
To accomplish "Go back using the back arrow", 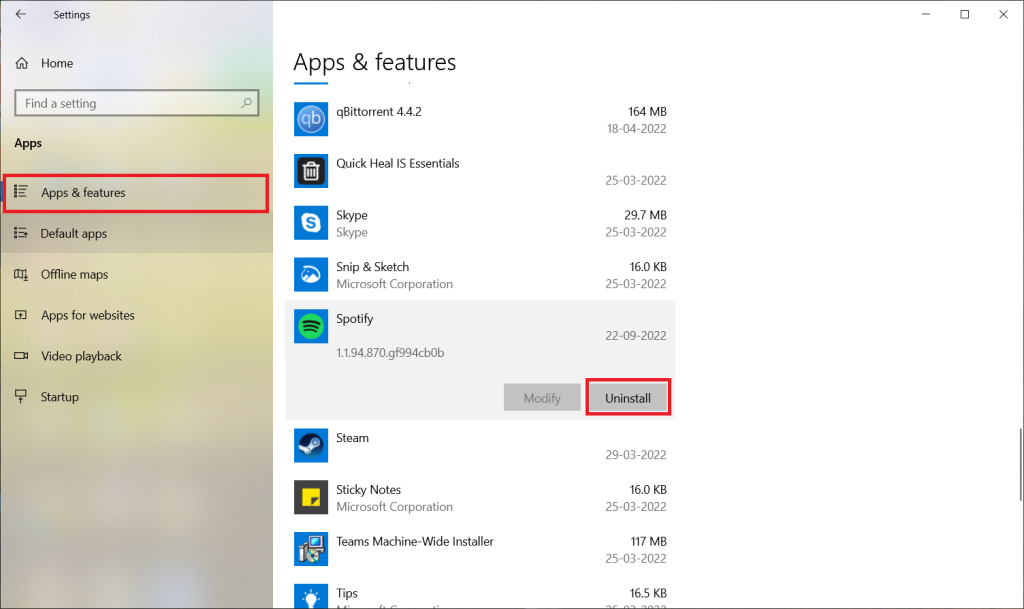I will (21, 15).
